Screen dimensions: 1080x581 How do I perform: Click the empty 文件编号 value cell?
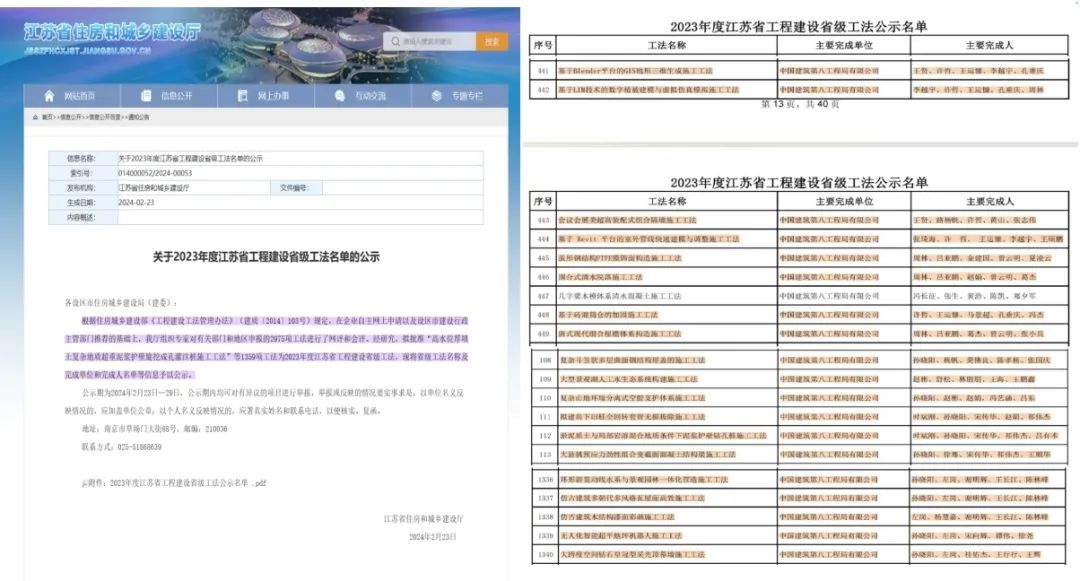click(x=402, y=188)
